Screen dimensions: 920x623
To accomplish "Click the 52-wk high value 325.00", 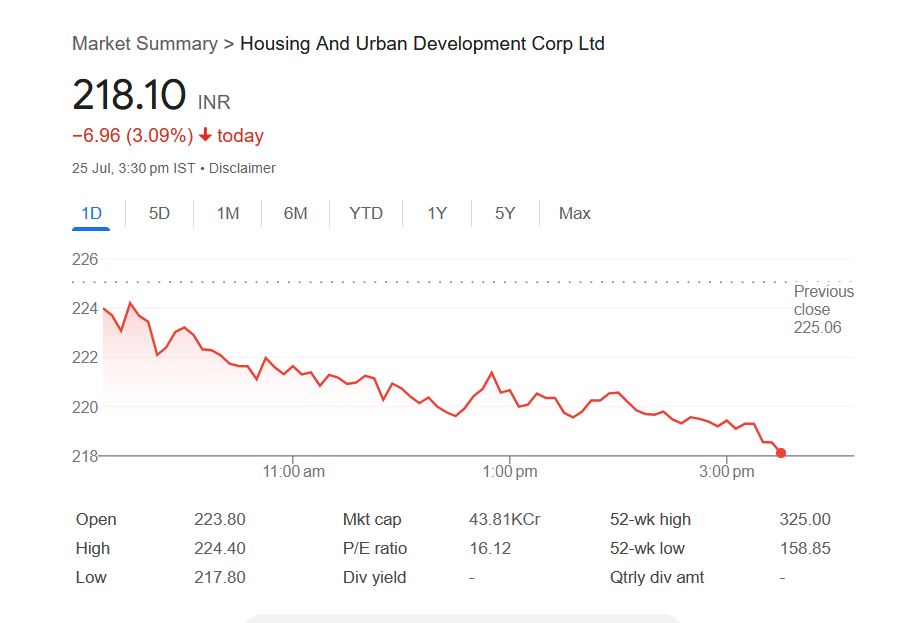I will (x=805, y=520).
